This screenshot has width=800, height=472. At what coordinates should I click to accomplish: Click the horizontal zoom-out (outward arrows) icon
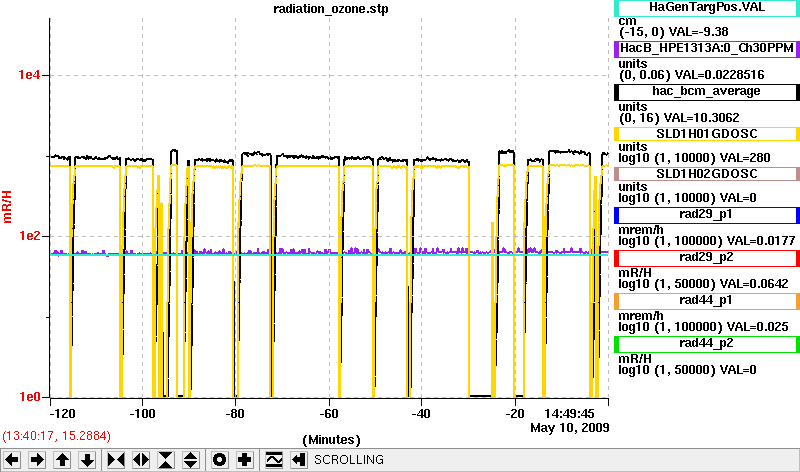(141, 460)
